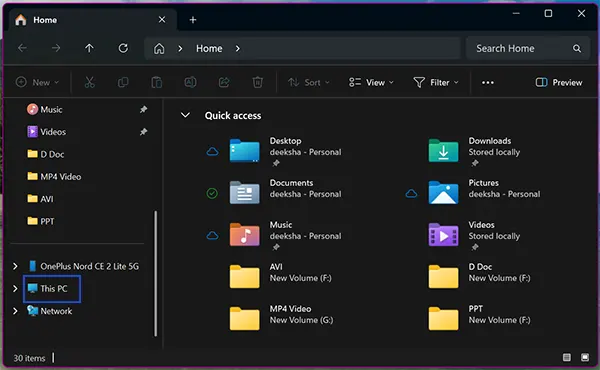
Task: Click the chevron after Home in the address bar
Action: click(x=238, y=49)
